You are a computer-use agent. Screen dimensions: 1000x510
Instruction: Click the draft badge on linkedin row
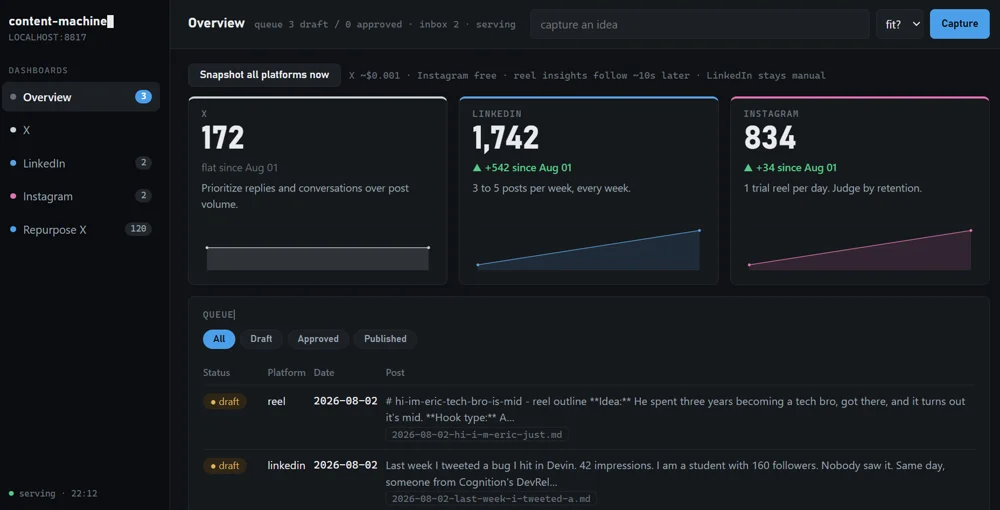click(x=224, y=466)
